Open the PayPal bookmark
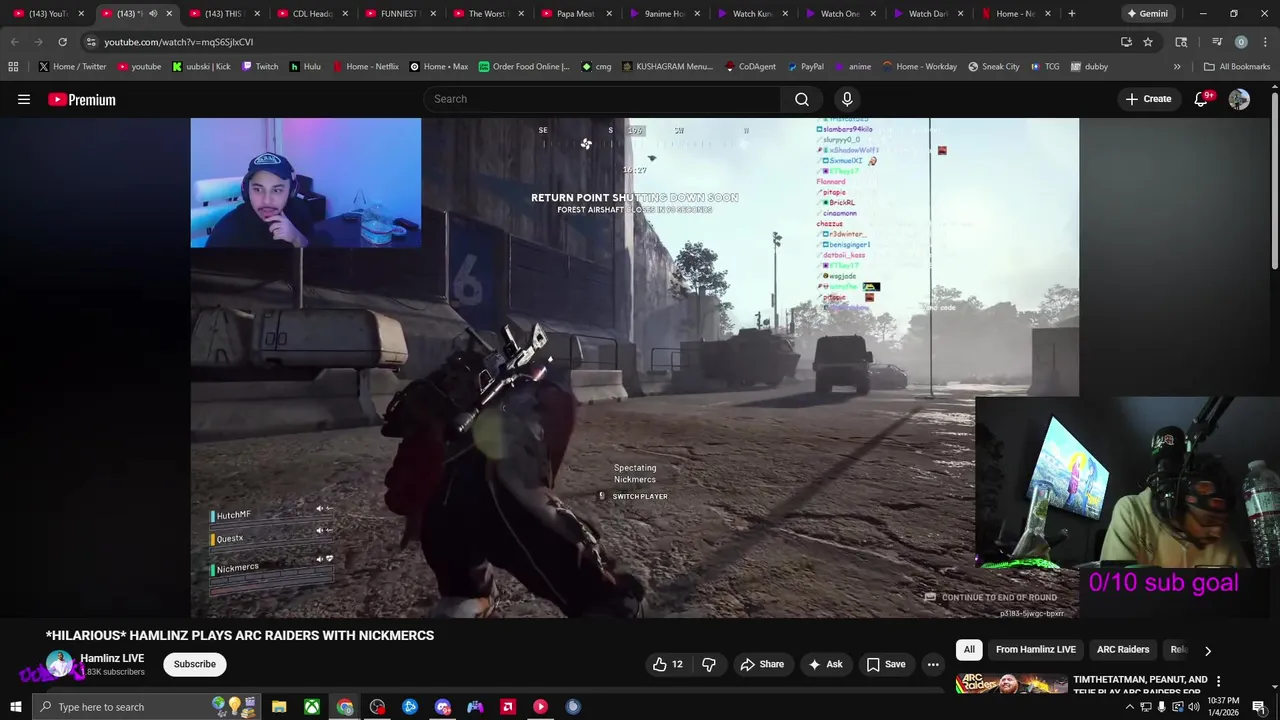Image resolution: width=1280 pixels, height=720 pixels. (x=804, y=67)
